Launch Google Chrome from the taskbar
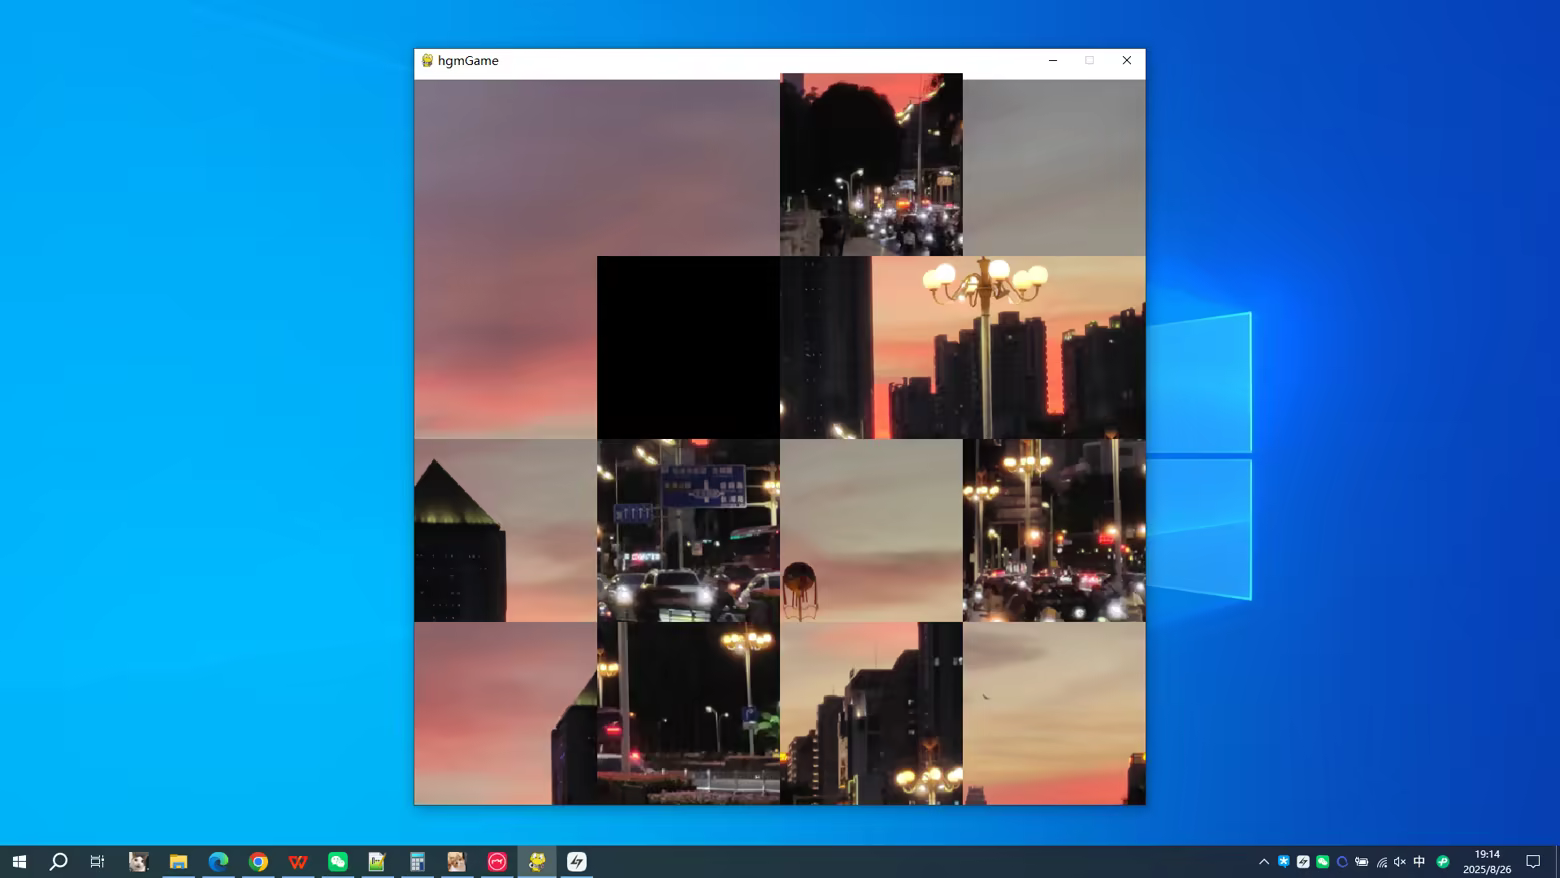This screenshot has height=878, width=1560. click(x=258, y=861)
